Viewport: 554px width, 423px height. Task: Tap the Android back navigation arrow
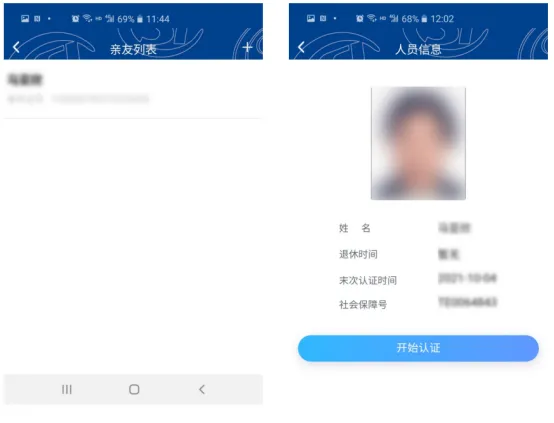point(202,389)
